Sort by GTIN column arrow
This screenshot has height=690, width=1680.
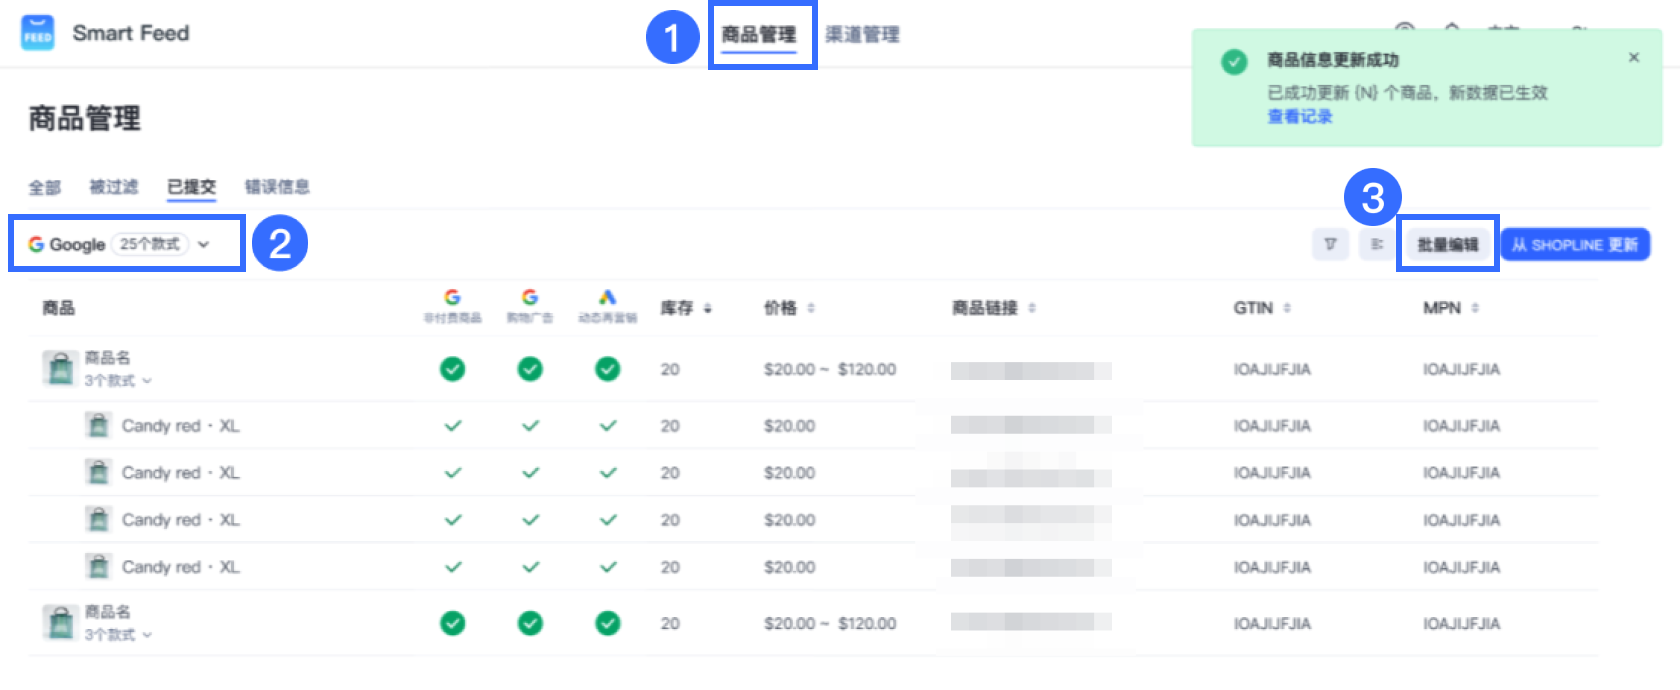[1287, 308]
